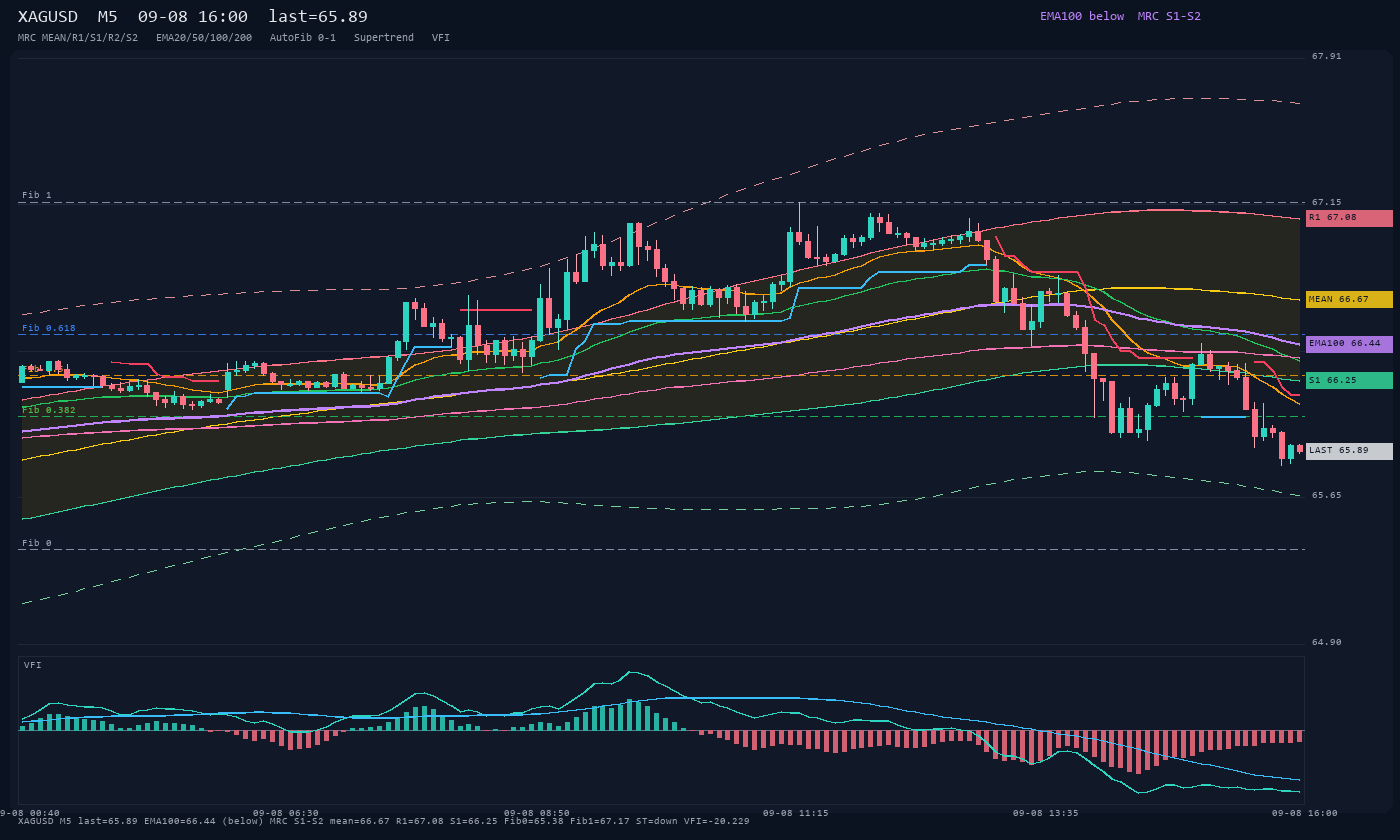Click the MEAN 66.67 price label
The height and width of the screenshot is (840, 1400).
[1349, 300]
